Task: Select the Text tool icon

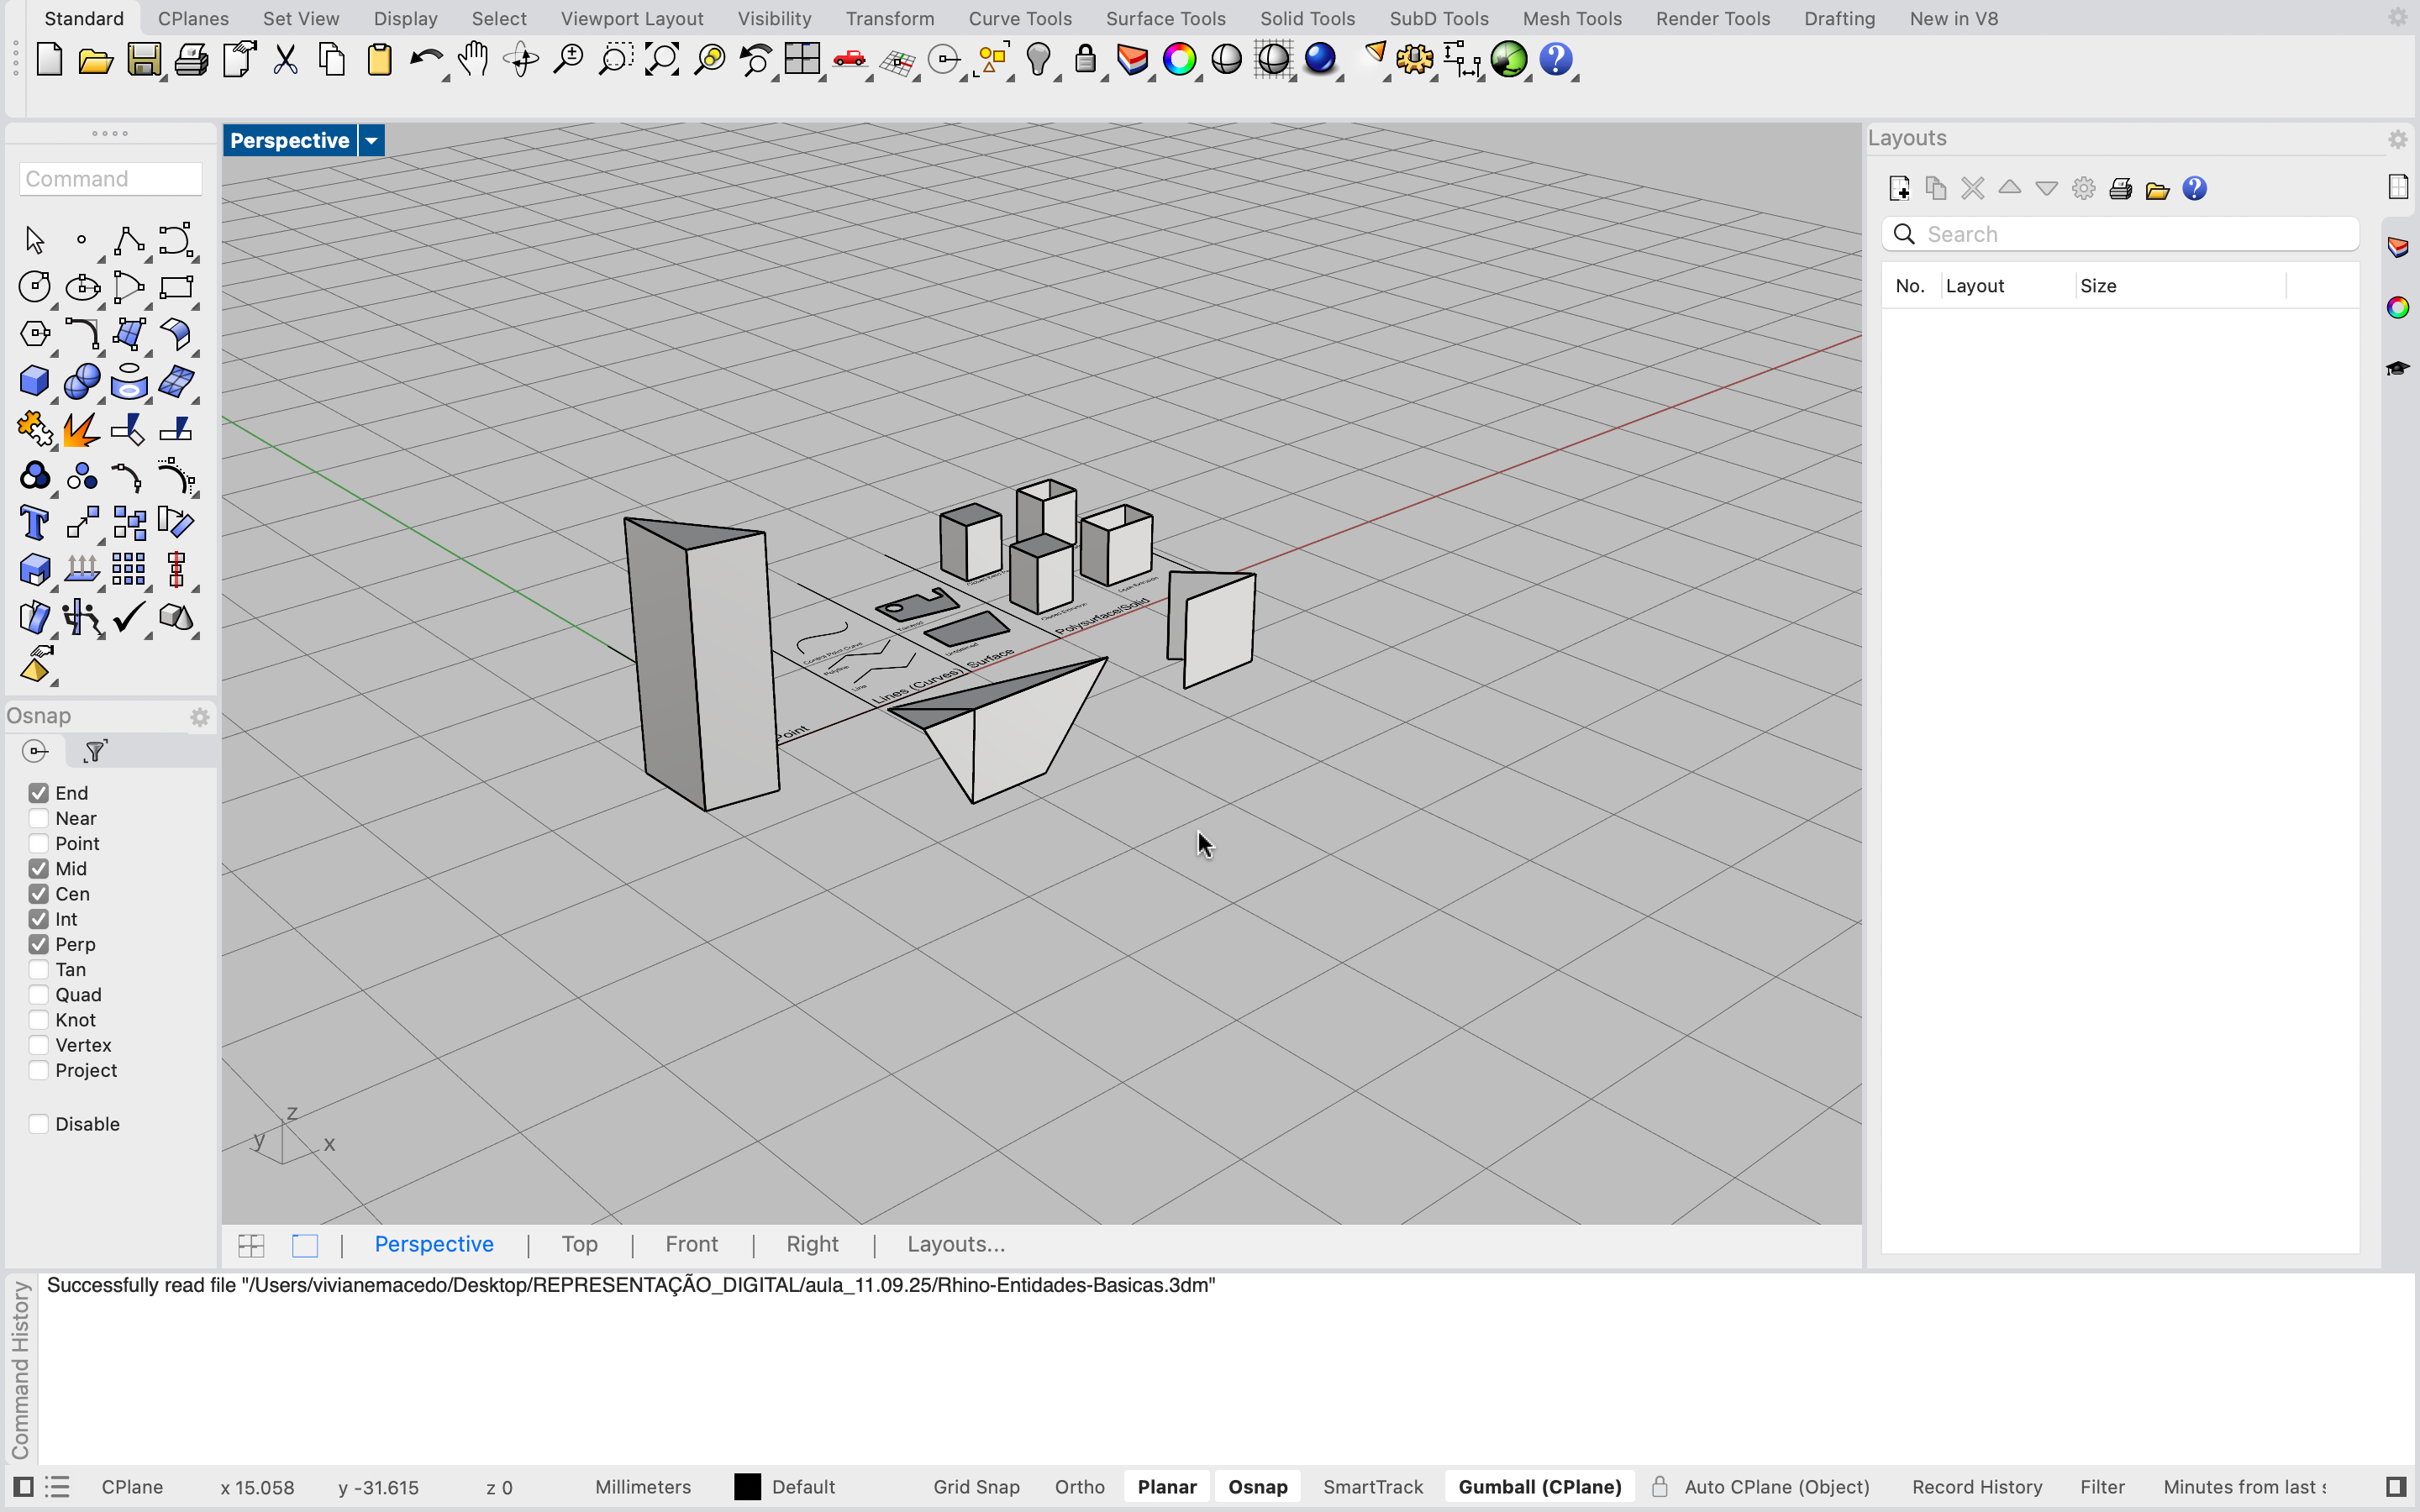Action: (x=35, y=523)
